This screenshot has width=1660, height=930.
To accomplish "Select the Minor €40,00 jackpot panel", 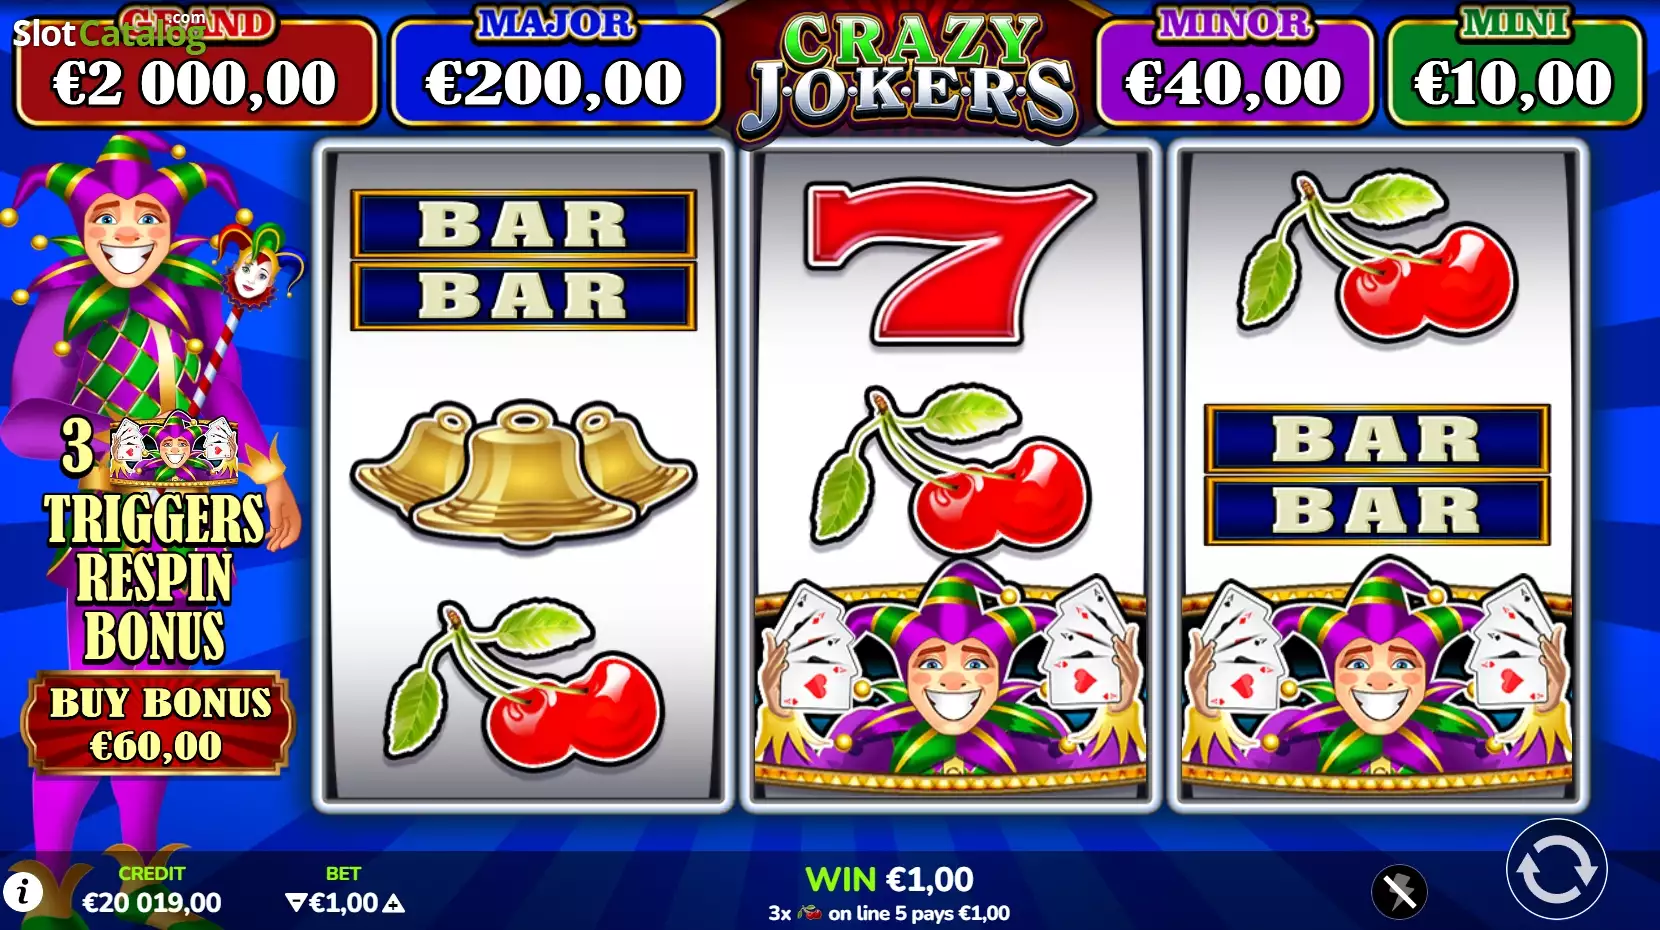I will [x=1235, y=72].
